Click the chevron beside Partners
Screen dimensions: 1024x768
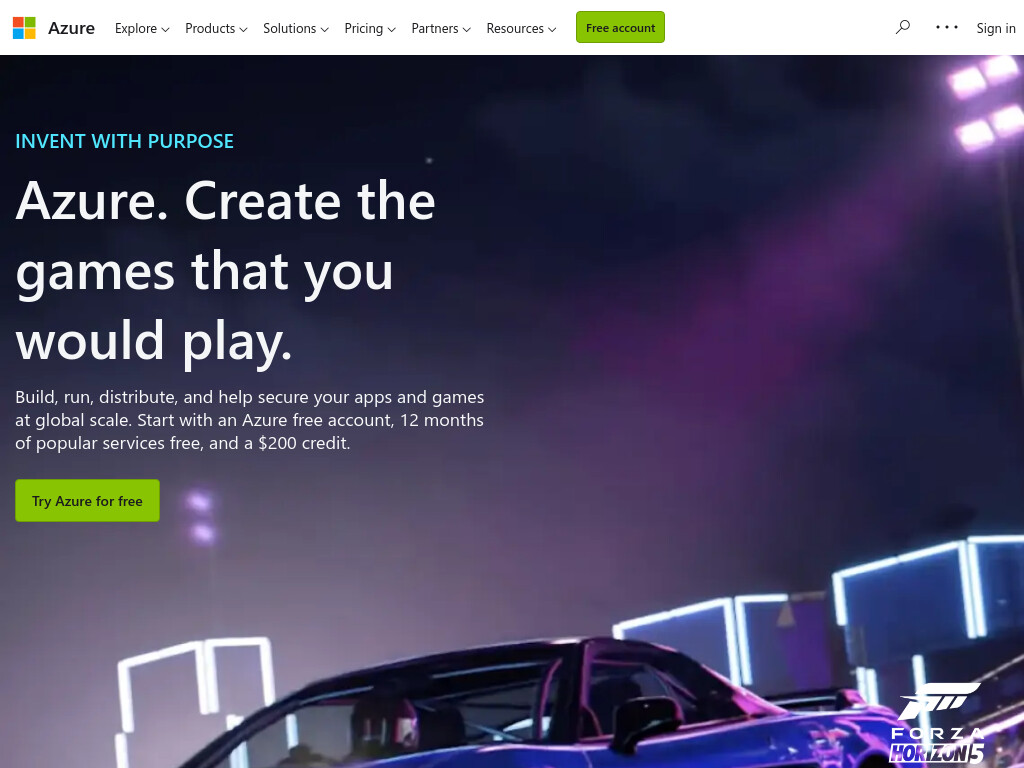tap(466, 29)
